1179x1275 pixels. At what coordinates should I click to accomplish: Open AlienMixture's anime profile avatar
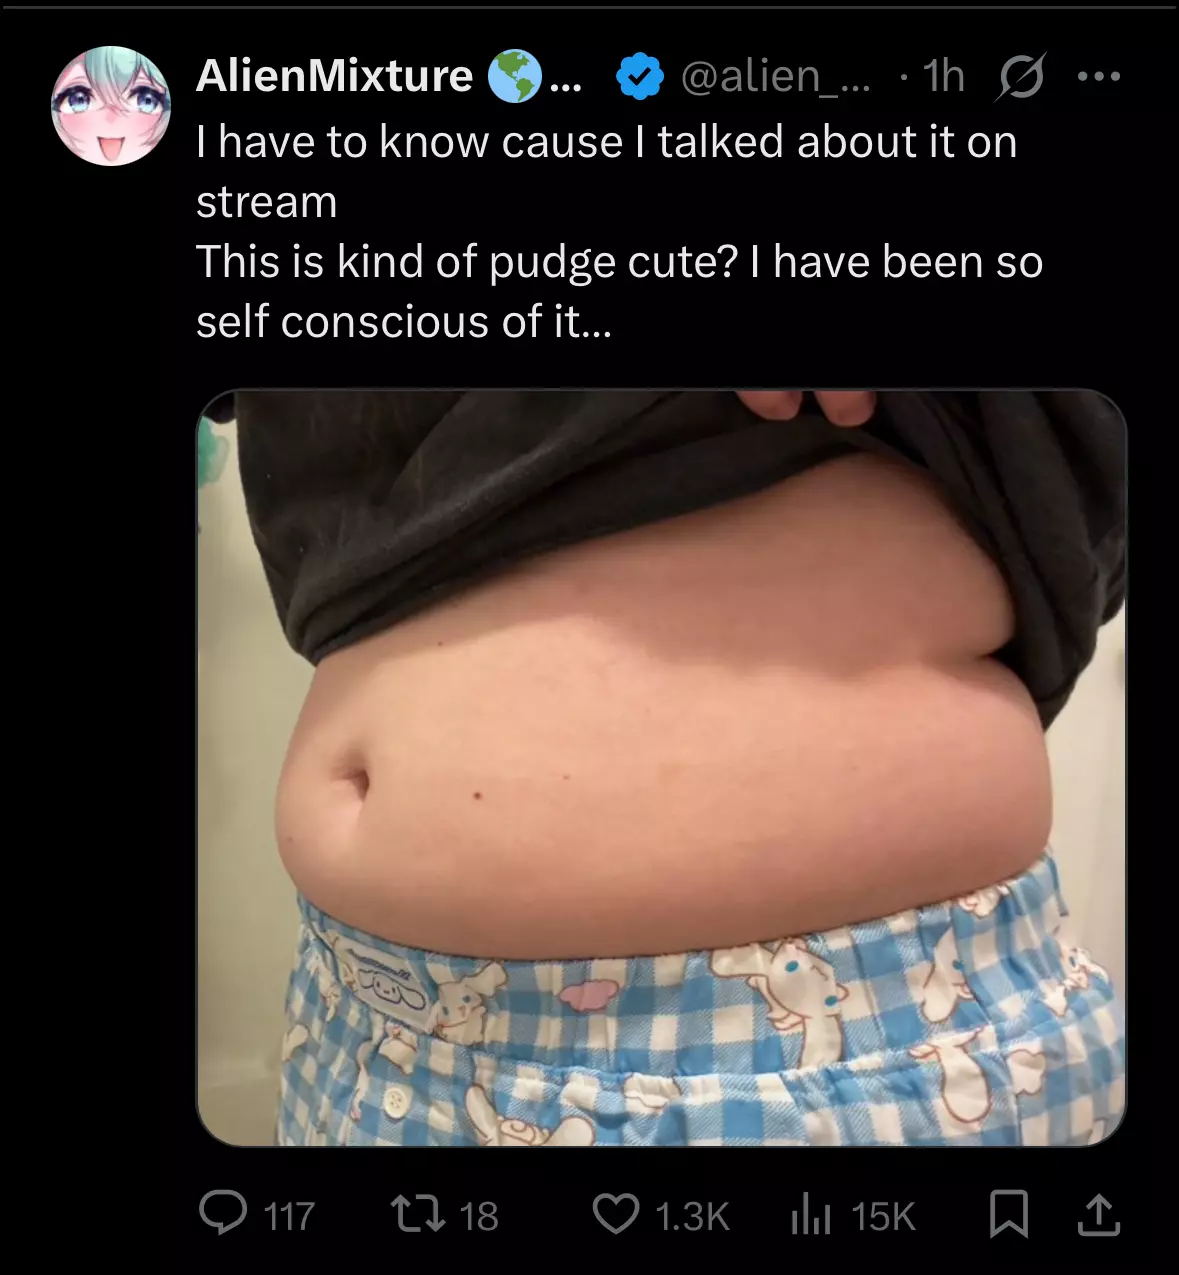coord(111,106)
